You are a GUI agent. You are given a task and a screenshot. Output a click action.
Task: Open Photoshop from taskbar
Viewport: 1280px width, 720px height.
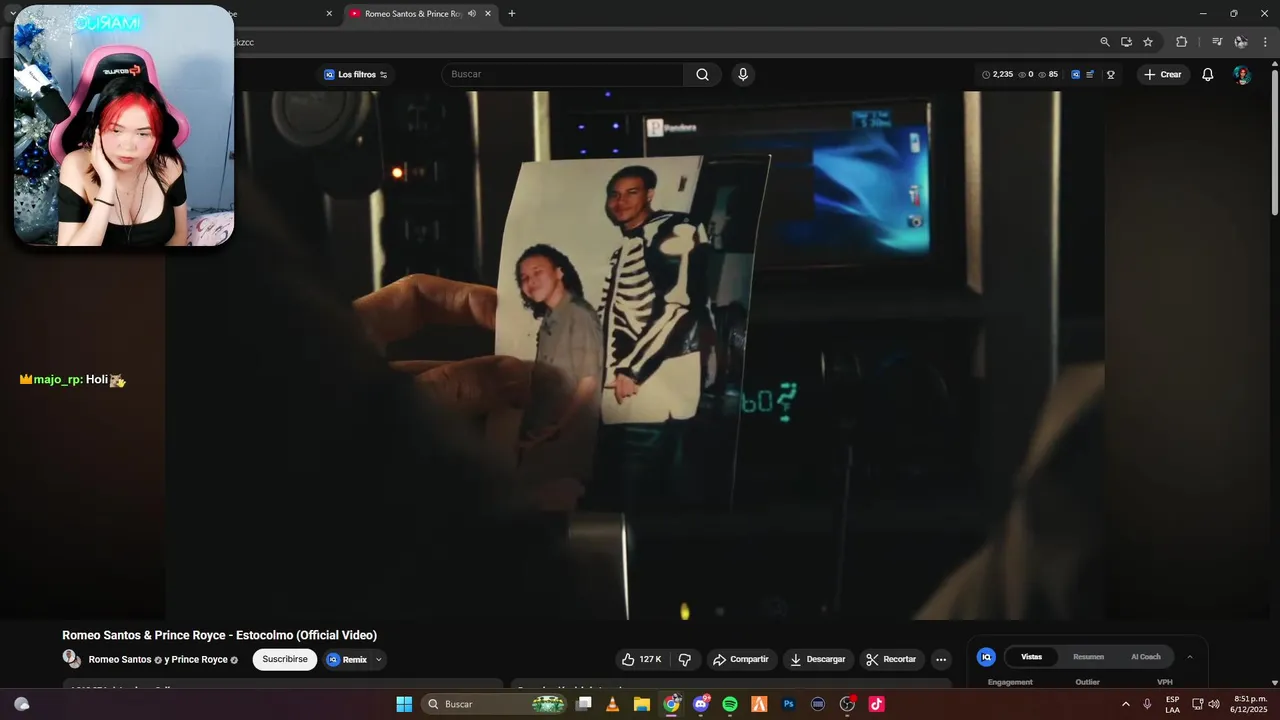click(x=789, y=704)
